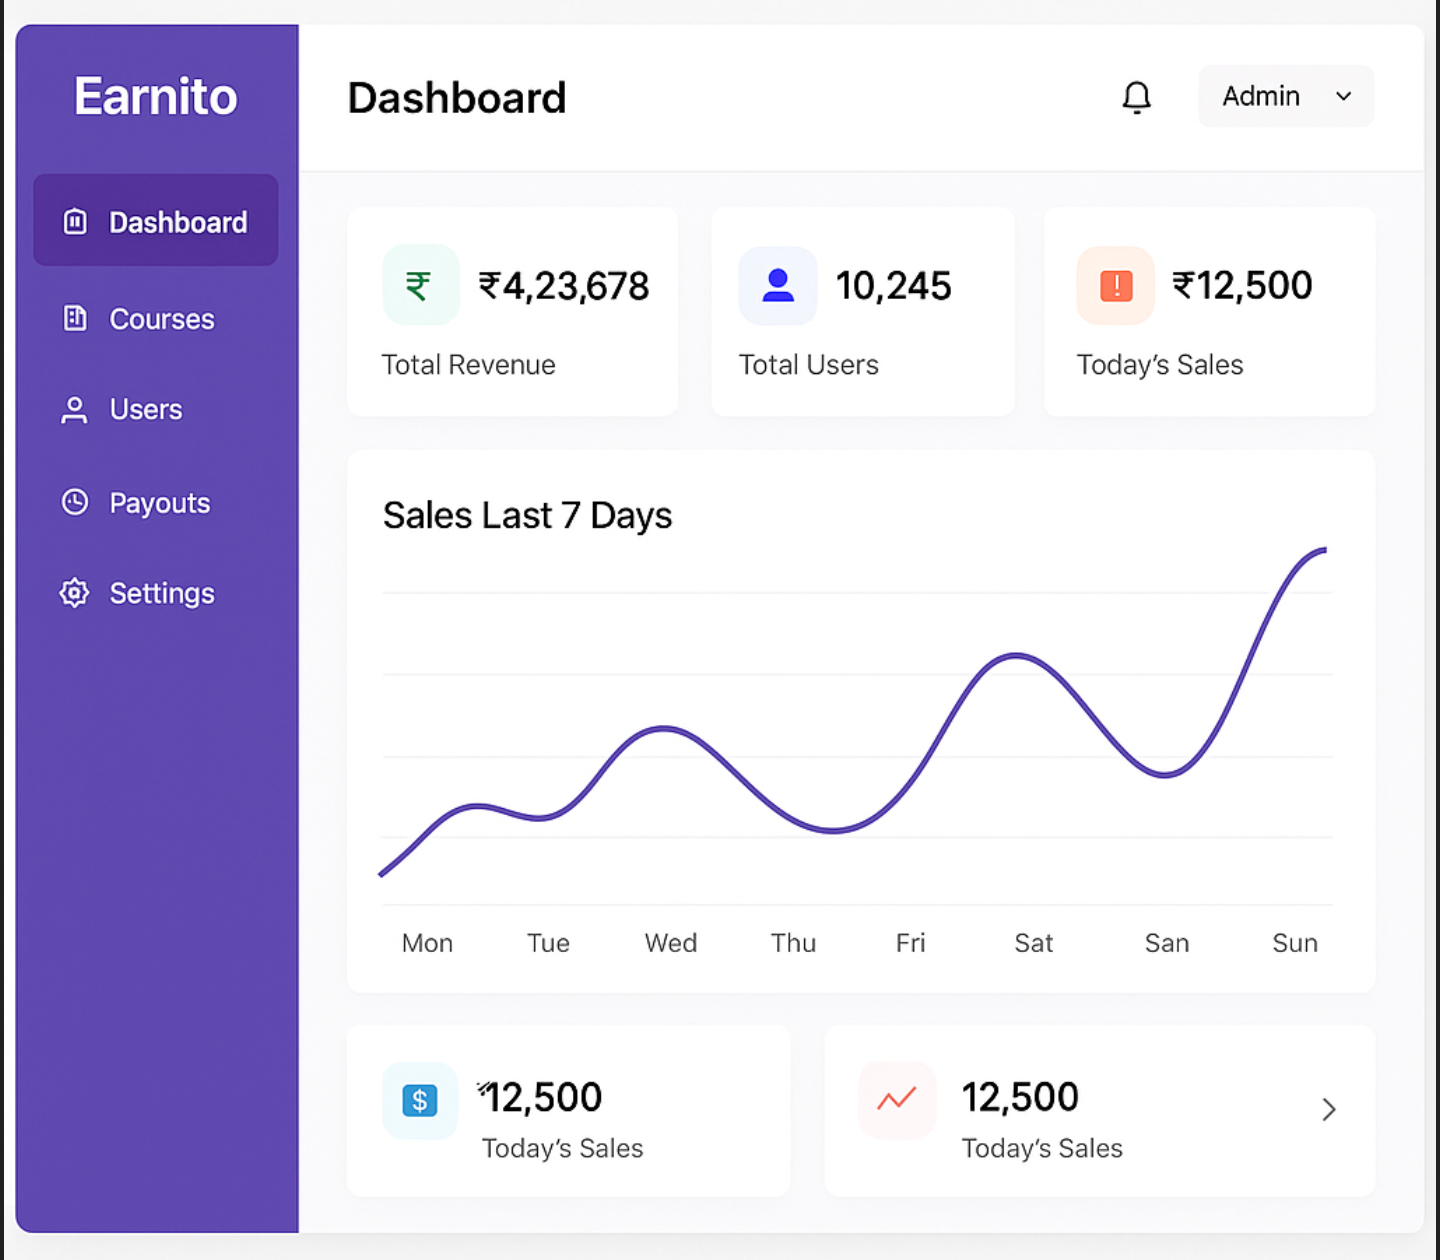
Task: Click the green rupee Total Revenue icon
Action: 419,285
